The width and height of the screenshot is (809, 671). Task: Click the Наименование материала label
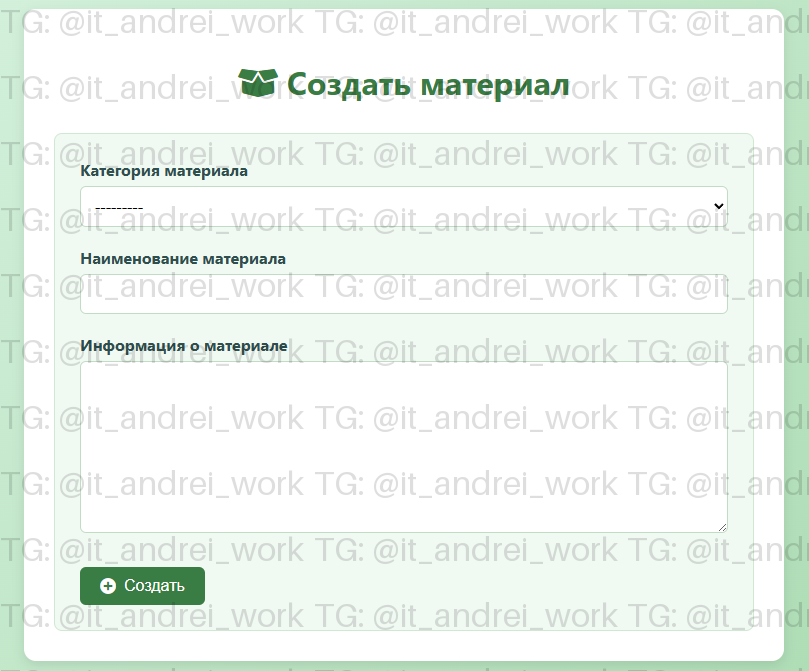coord(183,258)
